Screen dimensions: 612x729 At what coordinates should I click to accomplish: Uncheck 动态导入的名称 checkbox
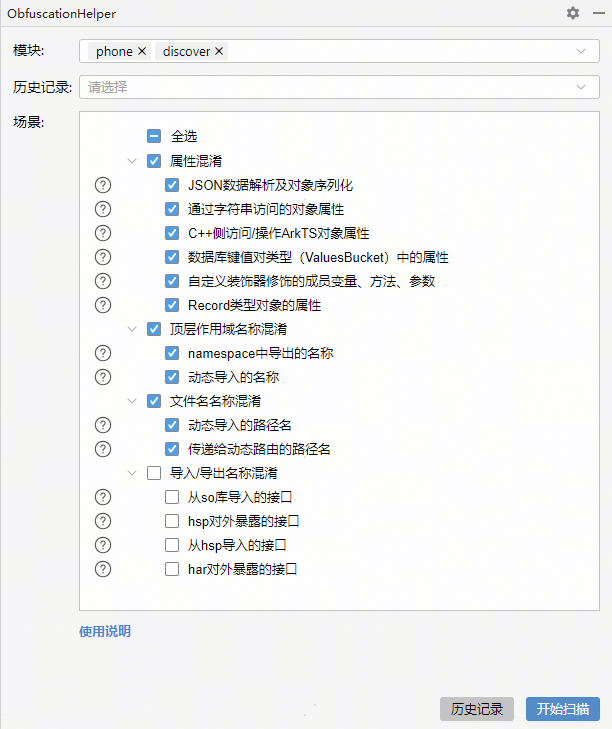(x=172, y=377)
